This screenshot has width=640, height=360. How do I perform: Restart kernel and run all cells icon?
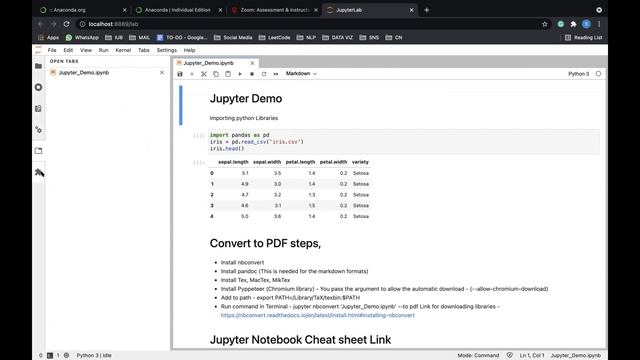click(x=276, y=74)
